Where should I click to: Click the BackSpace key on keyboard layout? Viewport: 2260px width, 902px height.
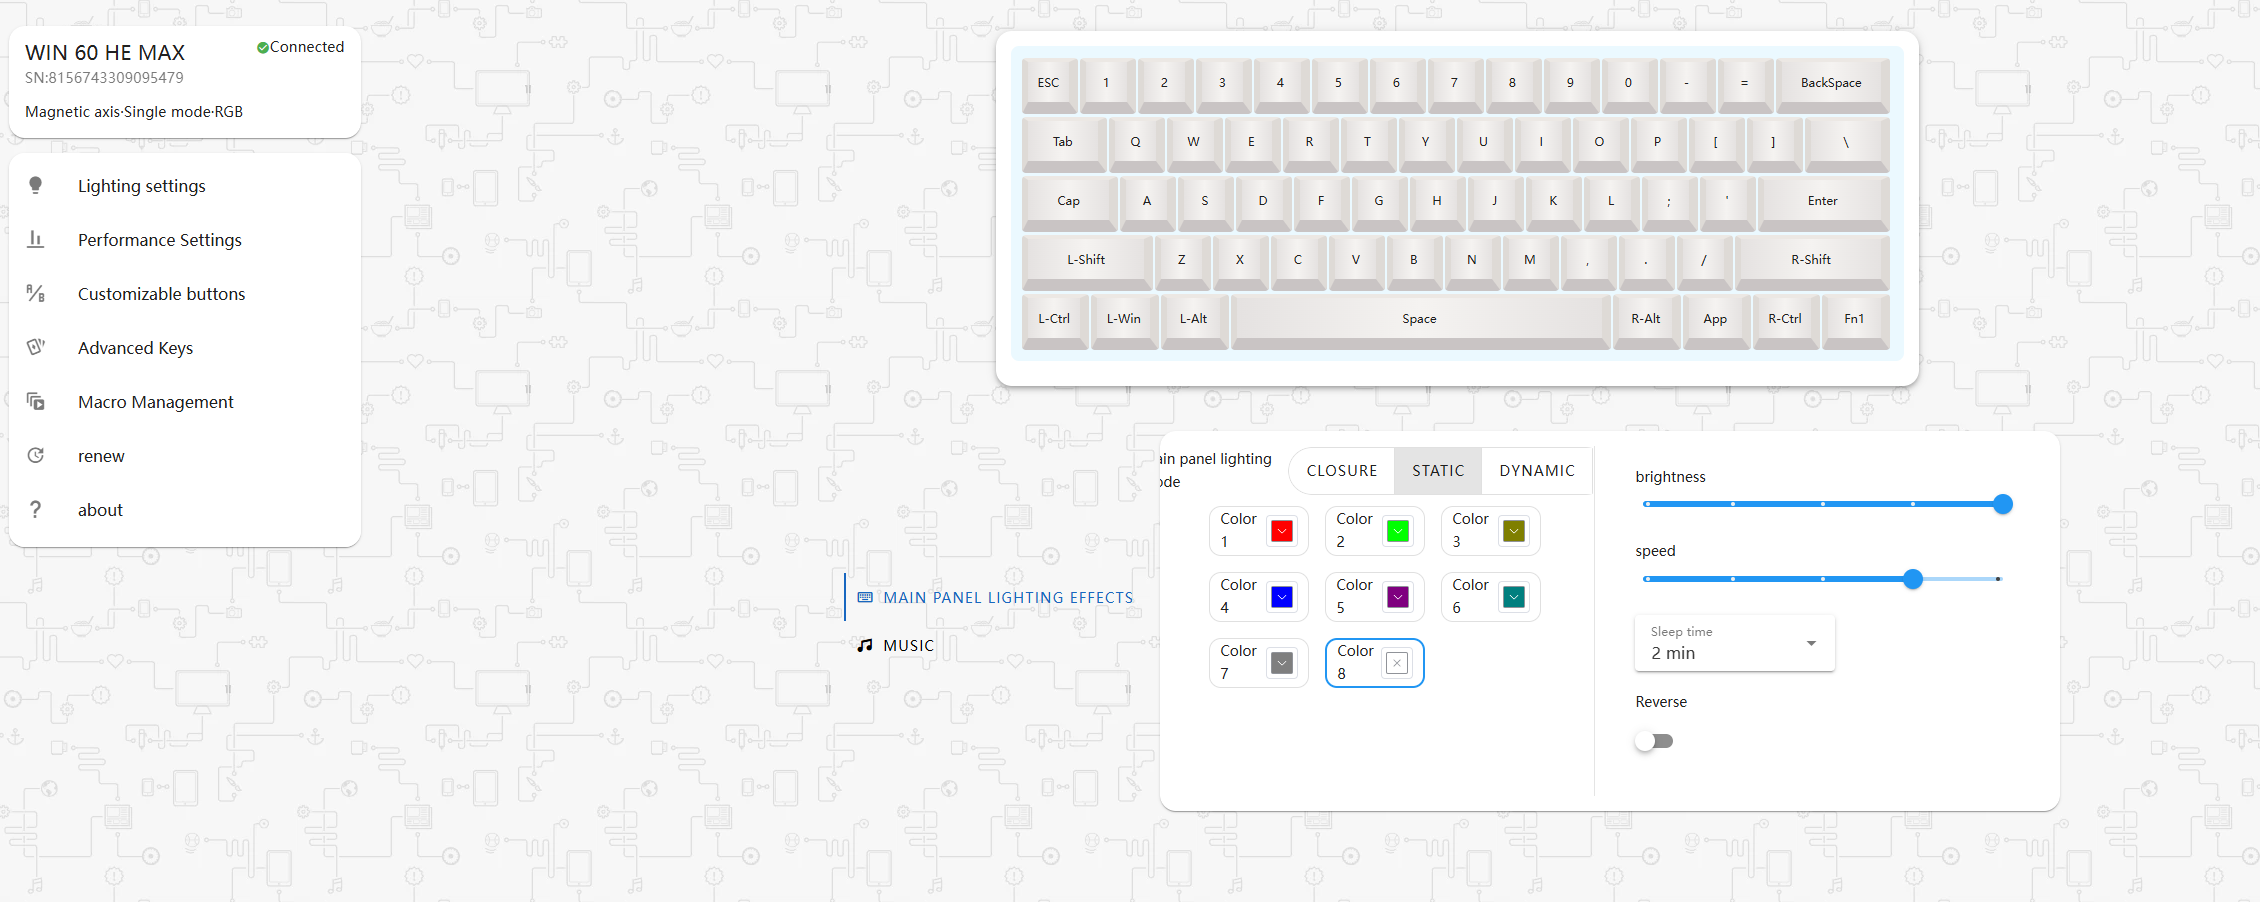(1830, 83)
